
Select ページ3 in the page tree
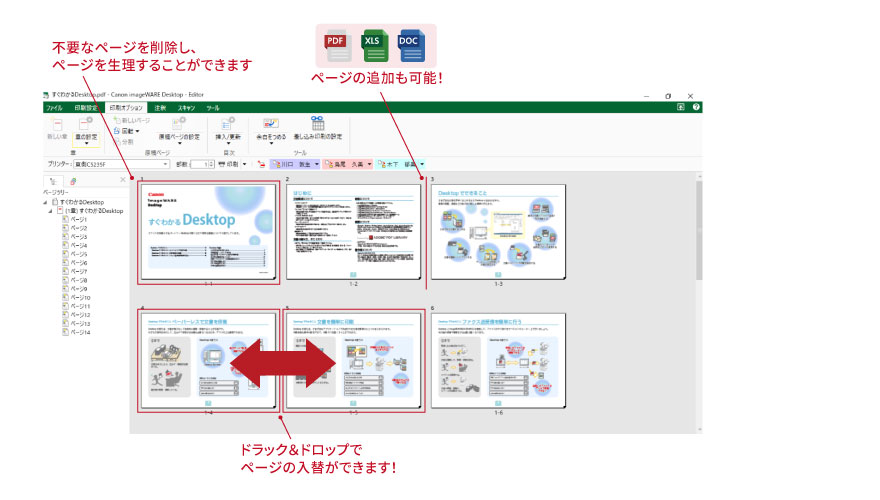[75, 237]
